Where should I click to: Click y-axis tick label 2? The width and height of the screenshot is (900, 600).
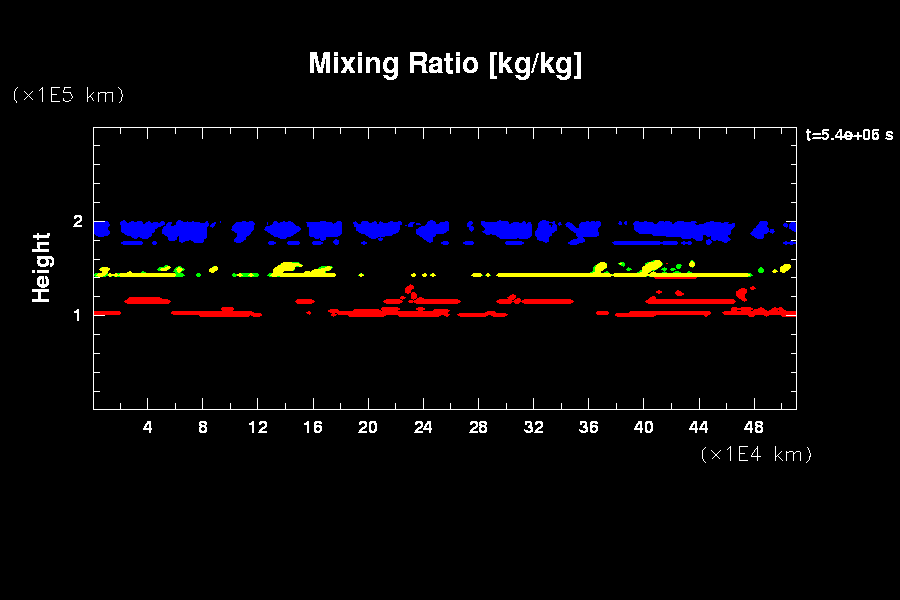pyautogui.click(x=77, y=222)
